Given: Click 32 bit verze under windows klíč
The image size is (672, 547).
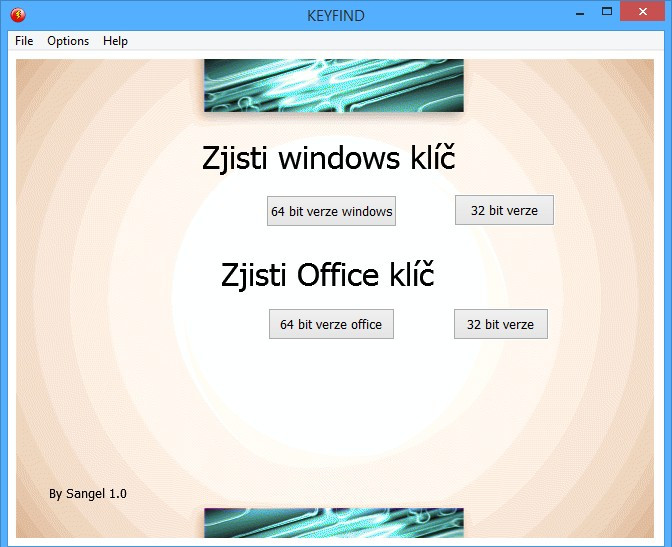Looking at the screenshot, I should point(504,210).
